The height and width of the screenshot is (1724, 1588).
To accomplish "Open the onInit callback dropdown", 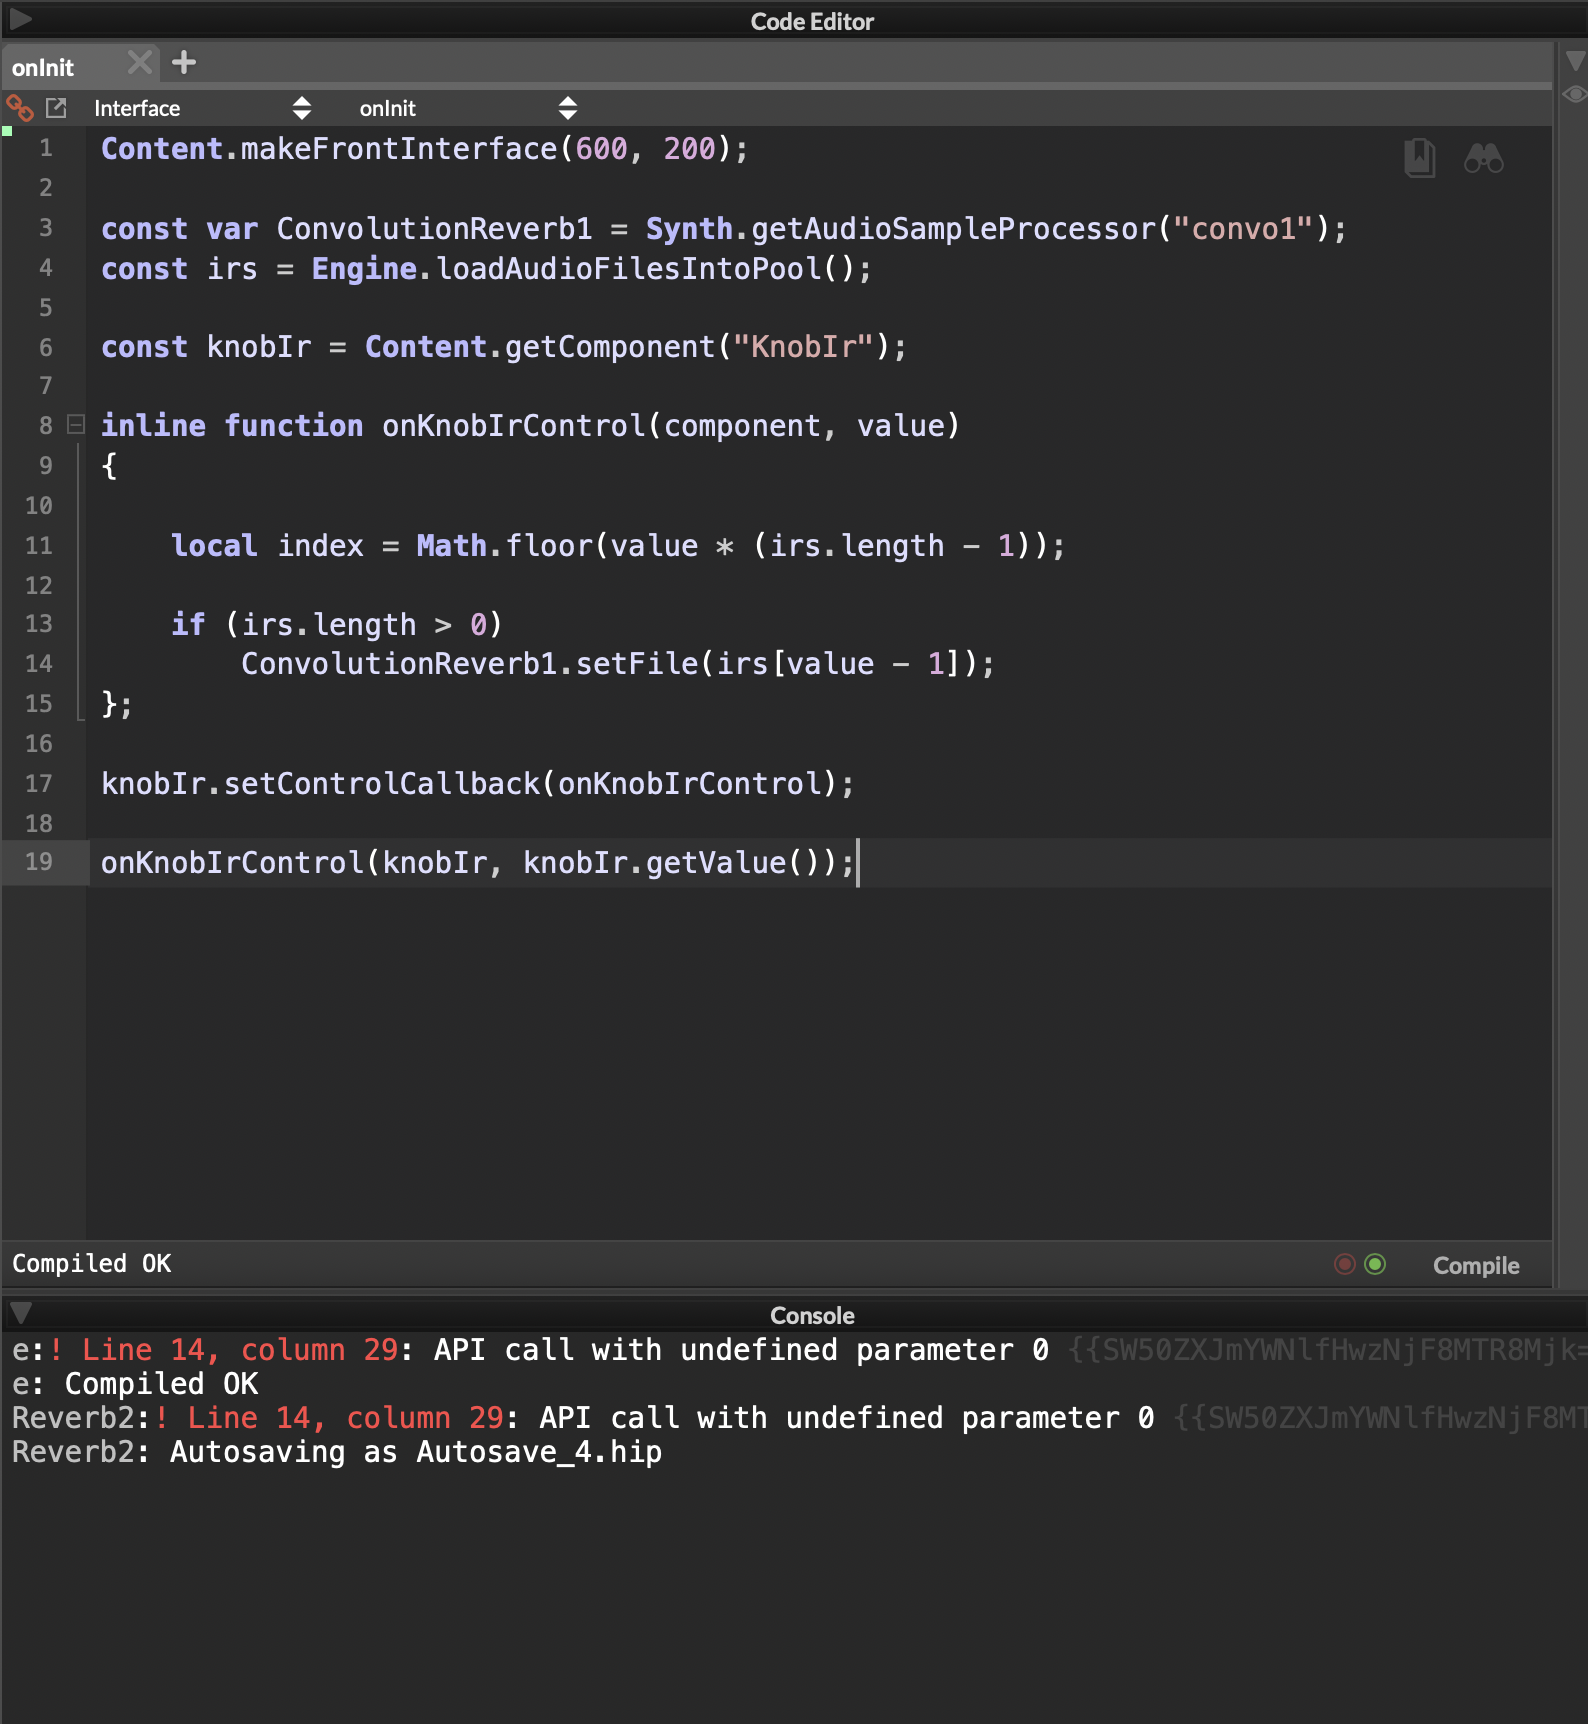I will (468, 108).
